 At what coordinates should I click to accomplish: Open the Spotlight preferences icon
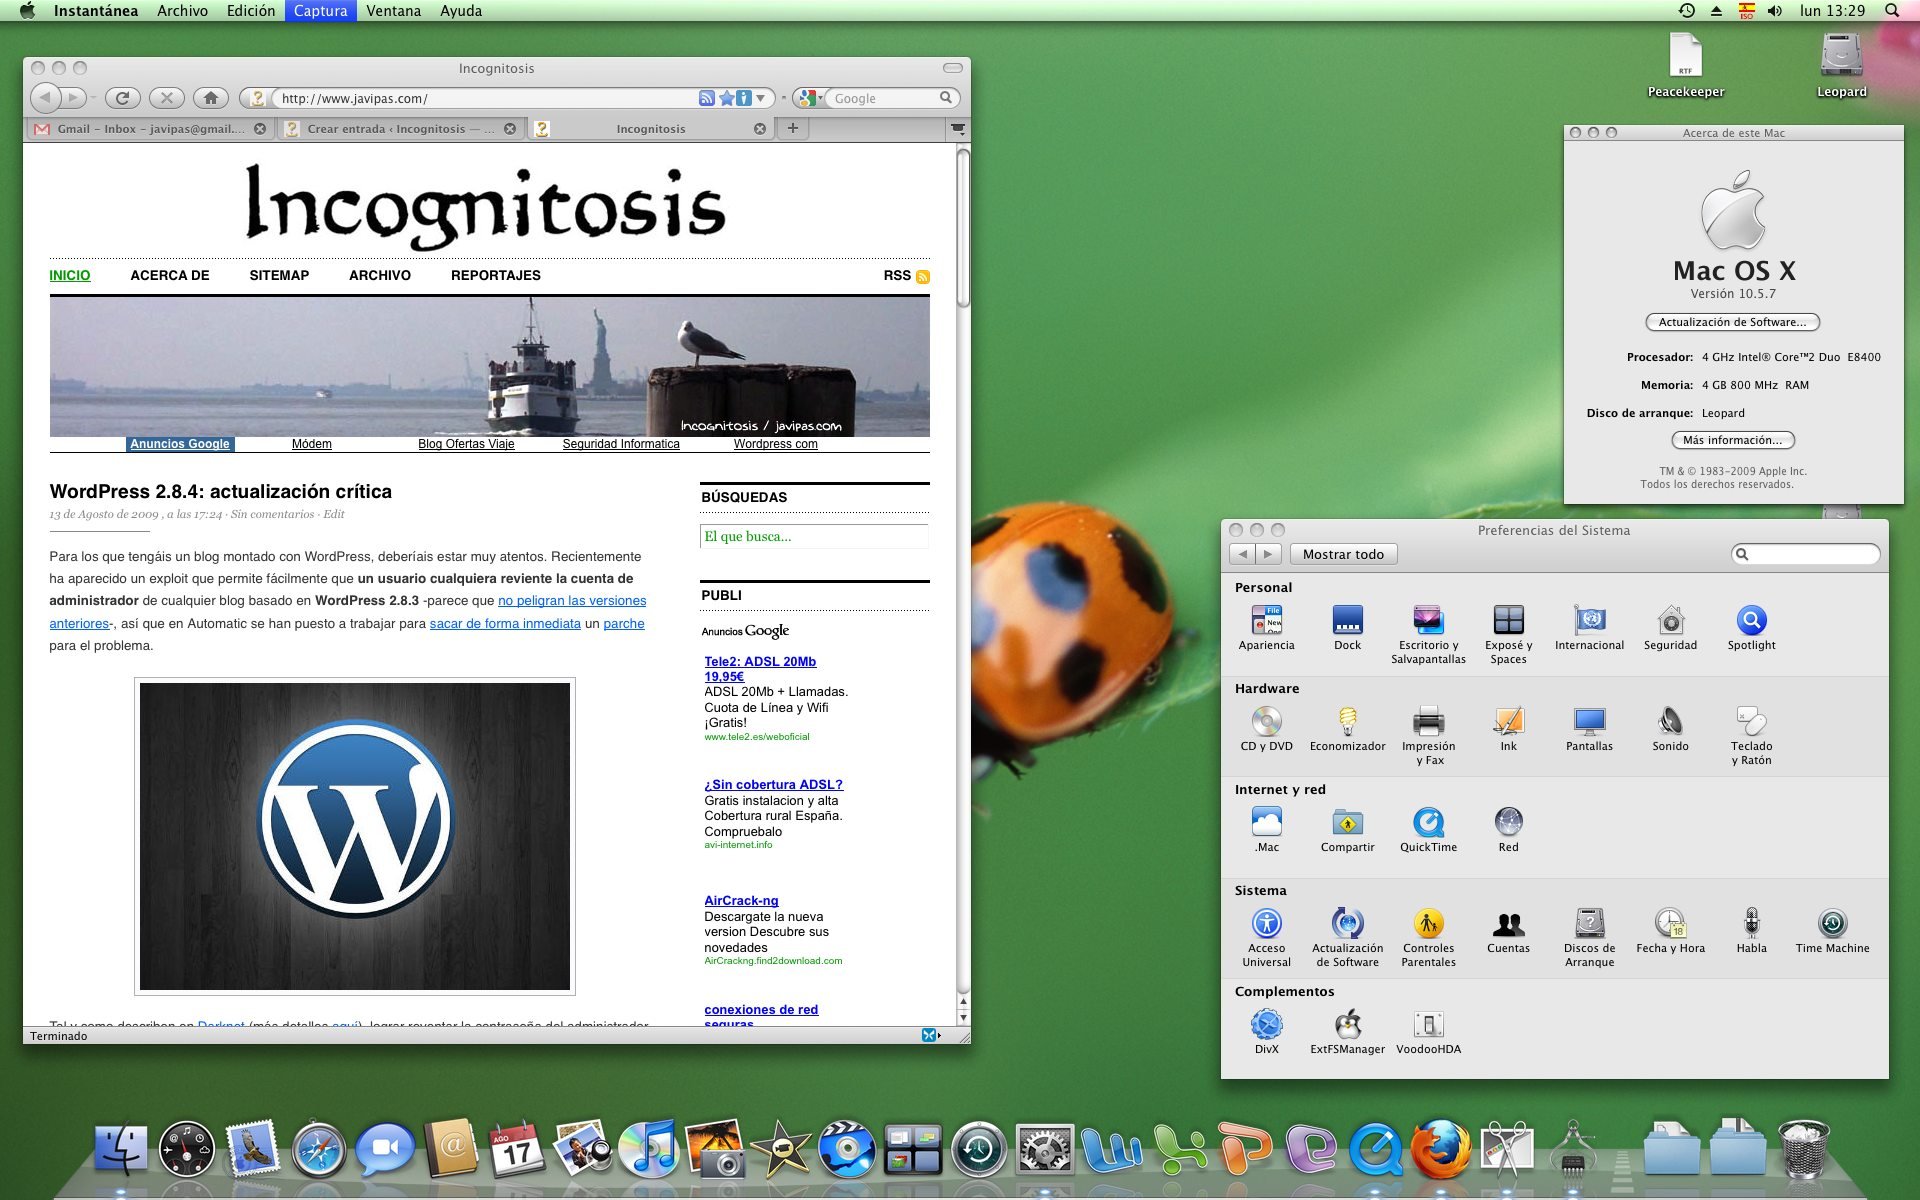click(1751, 621)
